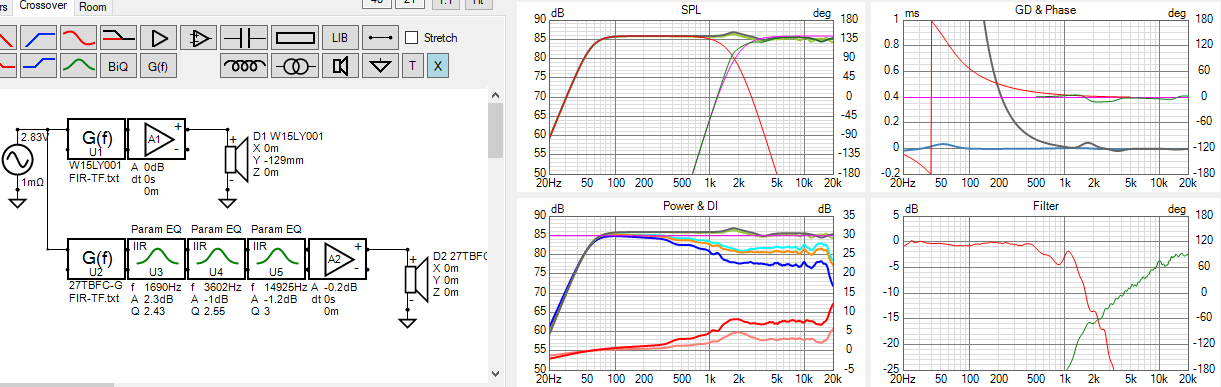This screenshot has width=1221, height=387.
Task: Switch to the Room tab
Action: coord(92,6)
